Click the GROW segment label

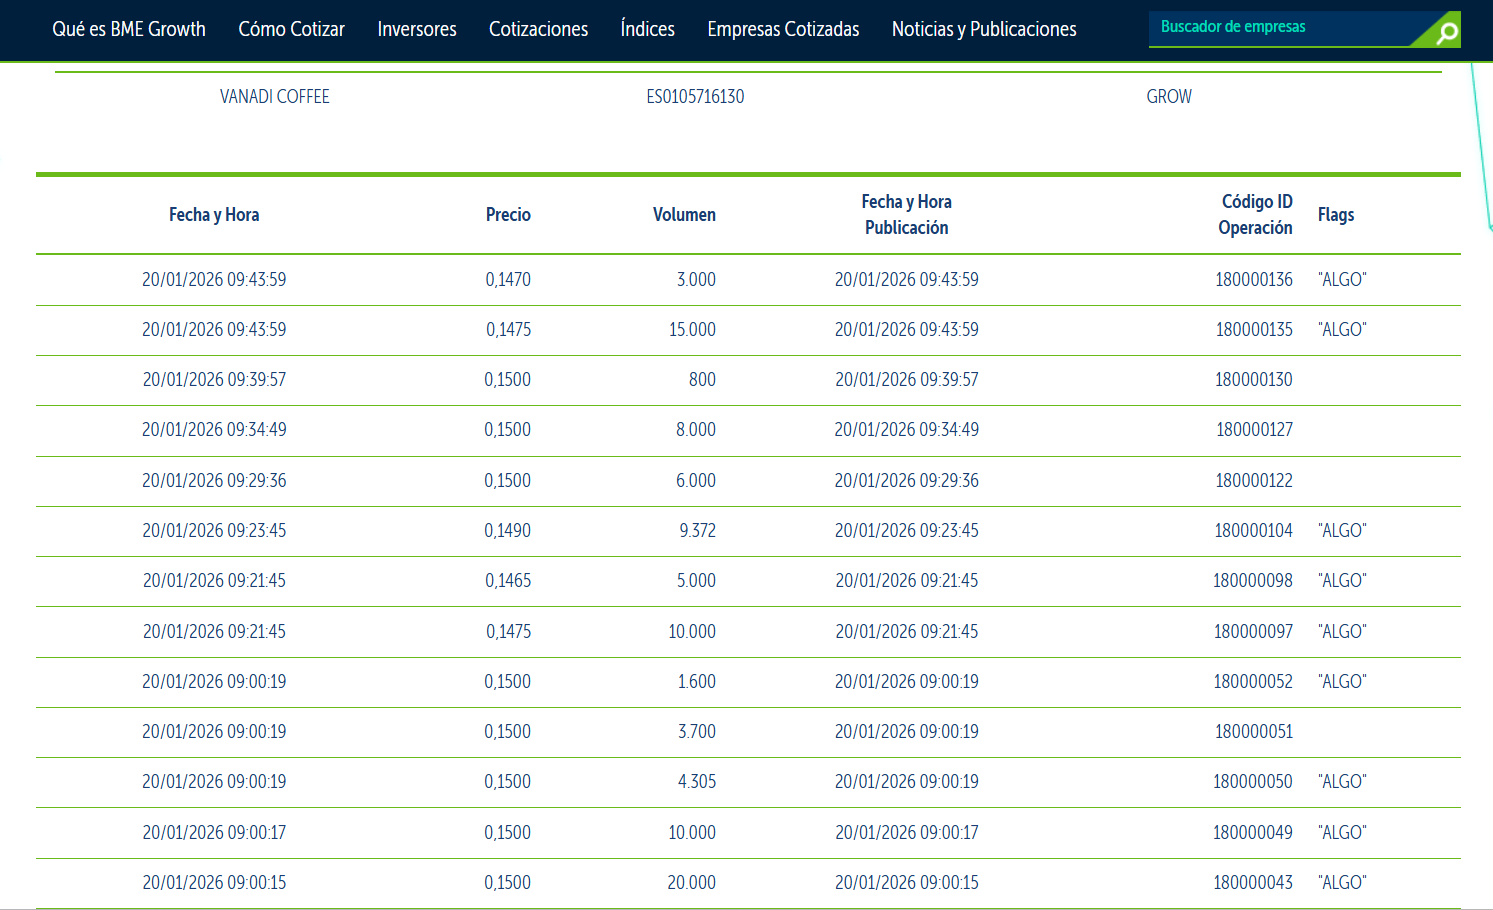(x=1168, y=97)
